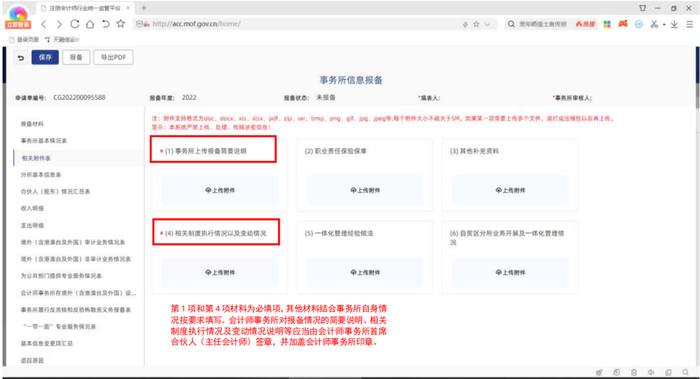Reload the page with refresh icon

coord(75,24)
